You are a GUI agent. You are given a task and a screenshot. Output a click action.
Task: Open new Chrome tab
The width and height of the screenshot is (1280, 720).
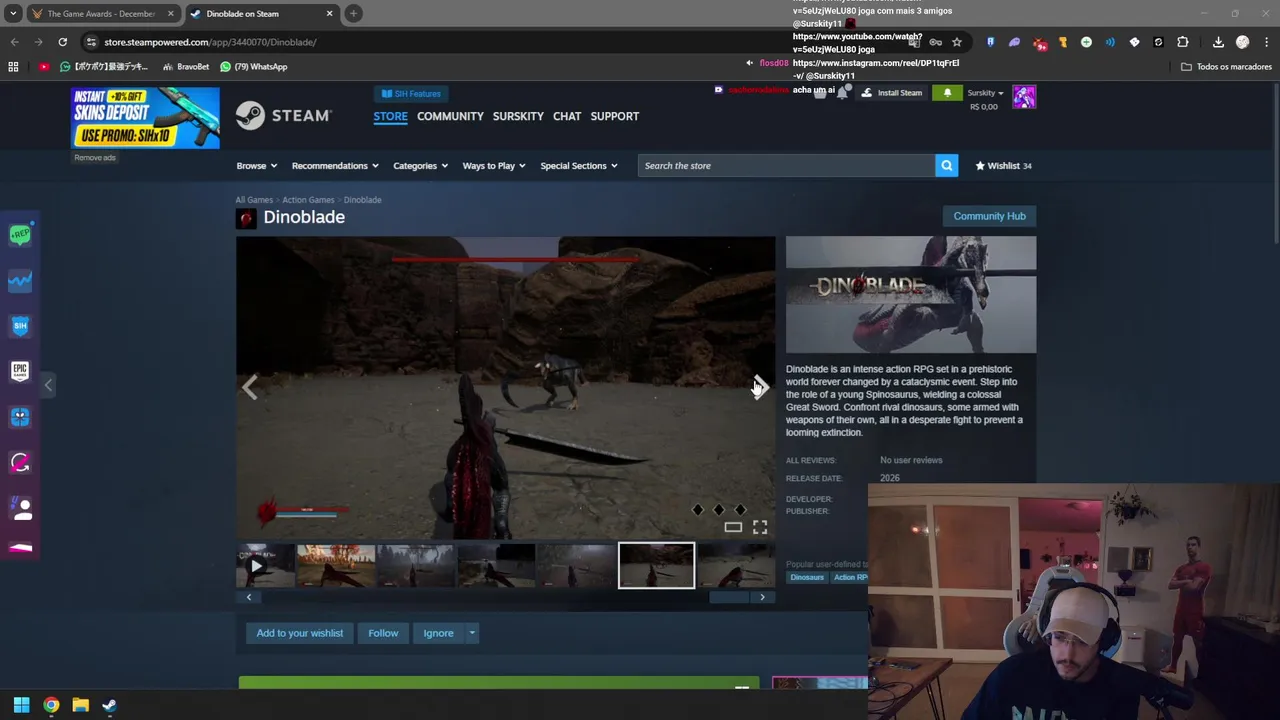pos(353,14)
